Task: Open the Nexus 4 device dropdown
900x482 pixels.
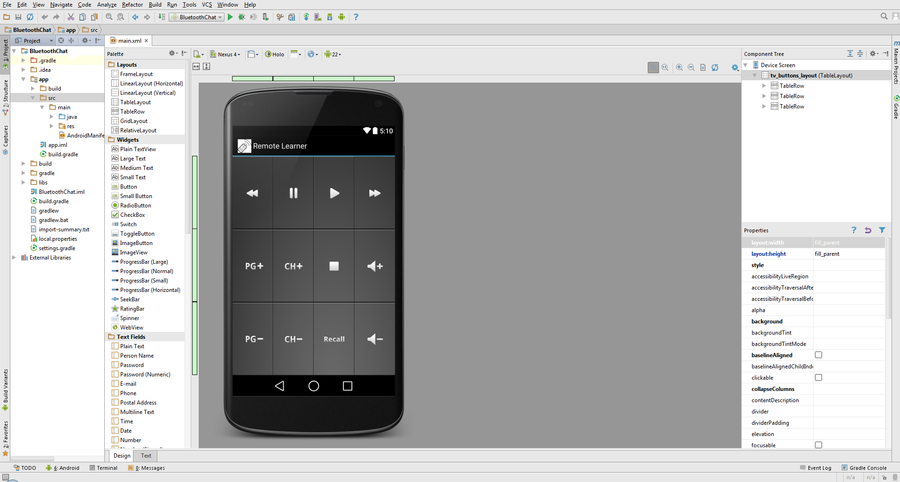Action: (225, 54)
